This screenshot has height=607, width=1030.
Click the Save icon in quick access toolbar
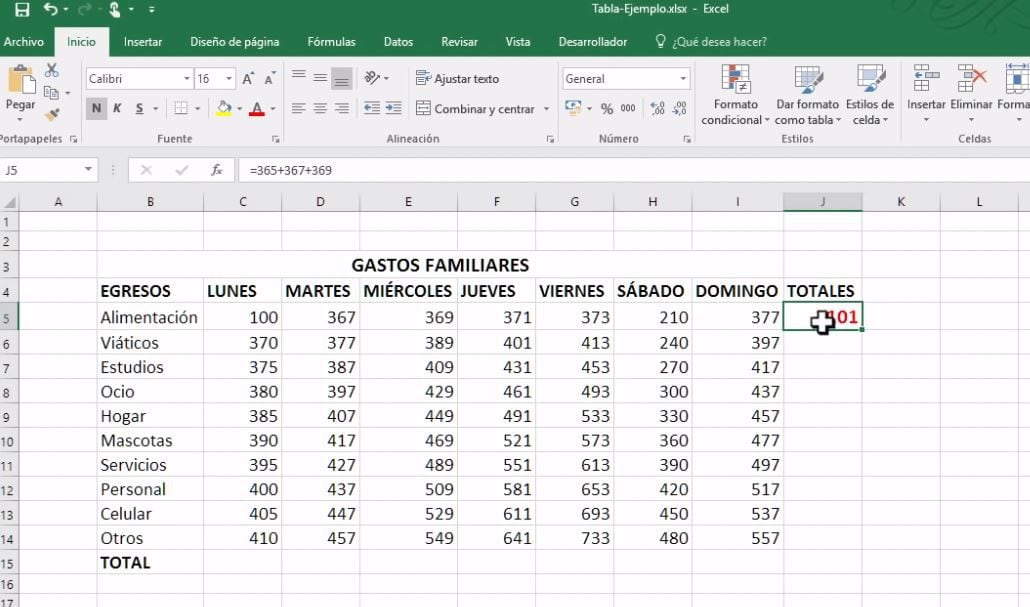pos(22,10)
